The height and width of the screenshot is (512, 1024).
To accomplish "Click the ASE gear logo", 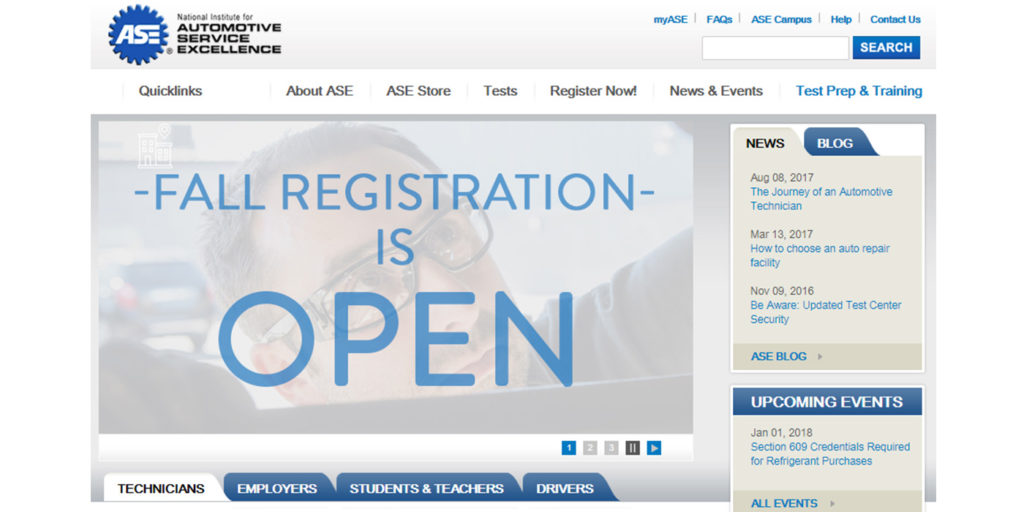I will pyautogui.click(x=138, y=35).
